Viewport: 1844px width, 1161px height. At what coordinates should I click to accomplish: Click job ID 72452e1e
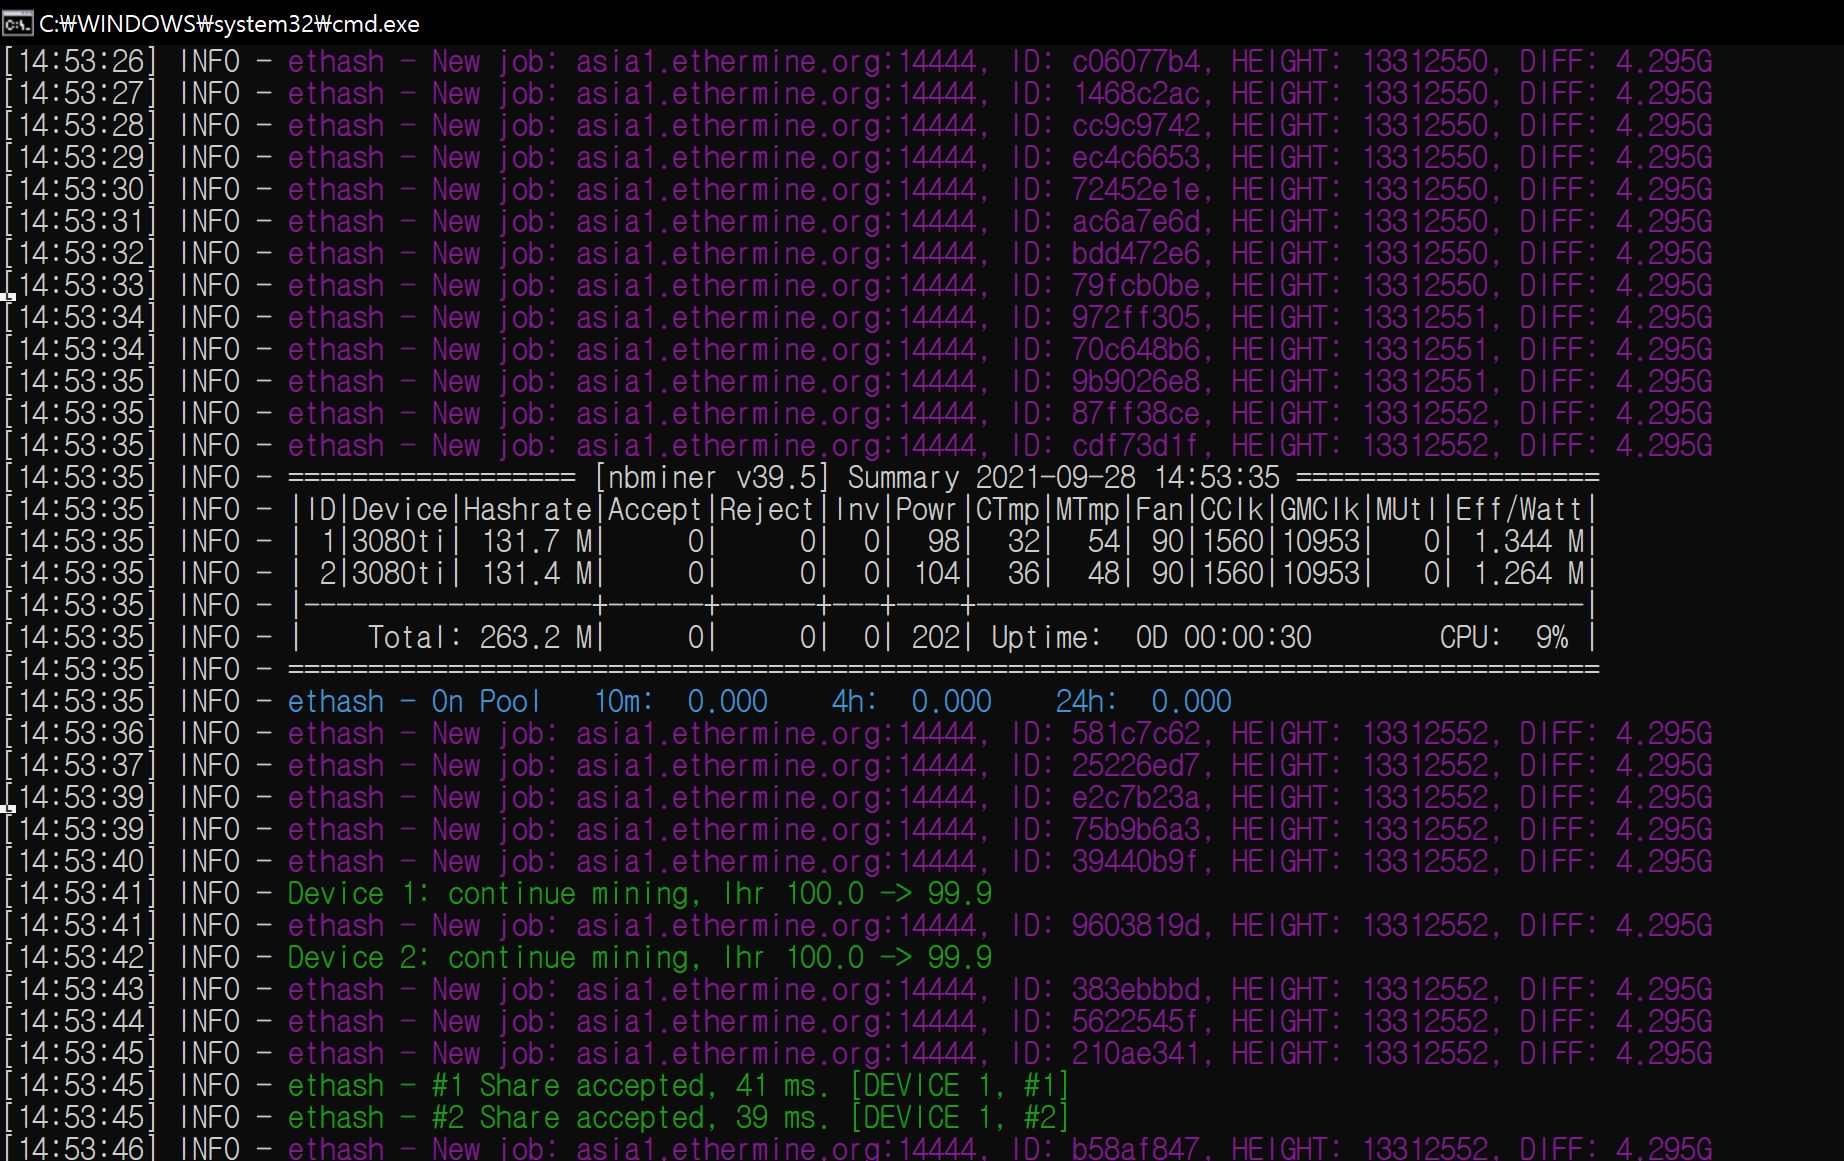(x=1136, y=190)
